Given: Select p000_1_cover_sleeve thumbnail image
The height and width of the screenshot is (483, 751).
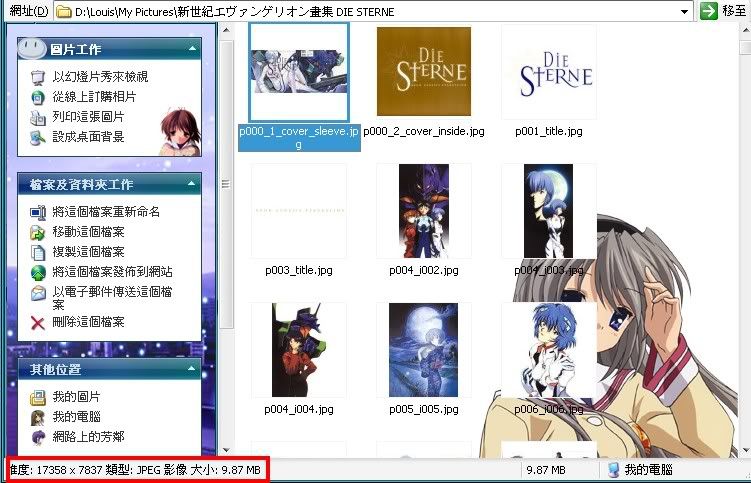Looking at the screenshot, I should 299,71.
